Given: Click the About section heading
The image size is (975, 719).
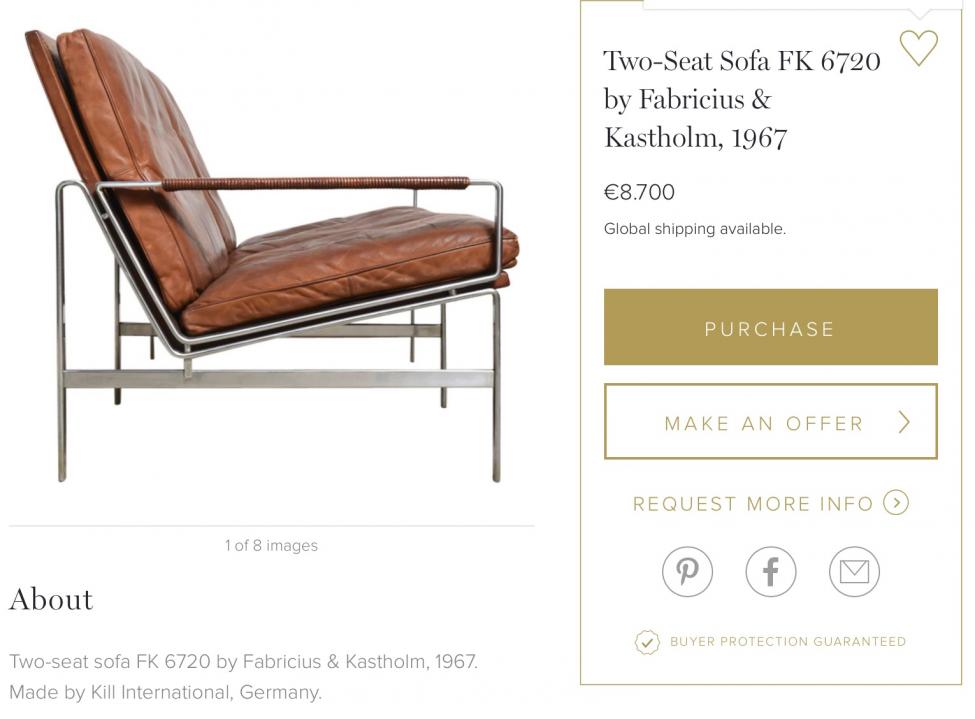Looking at the screenshot, I should tap(51, 599).
